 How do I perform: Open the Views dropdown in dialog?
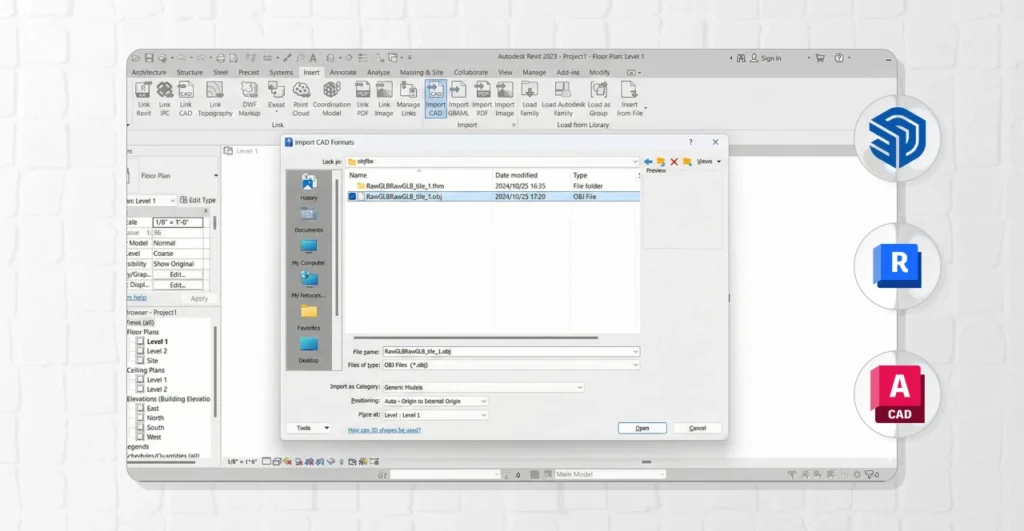709,161
